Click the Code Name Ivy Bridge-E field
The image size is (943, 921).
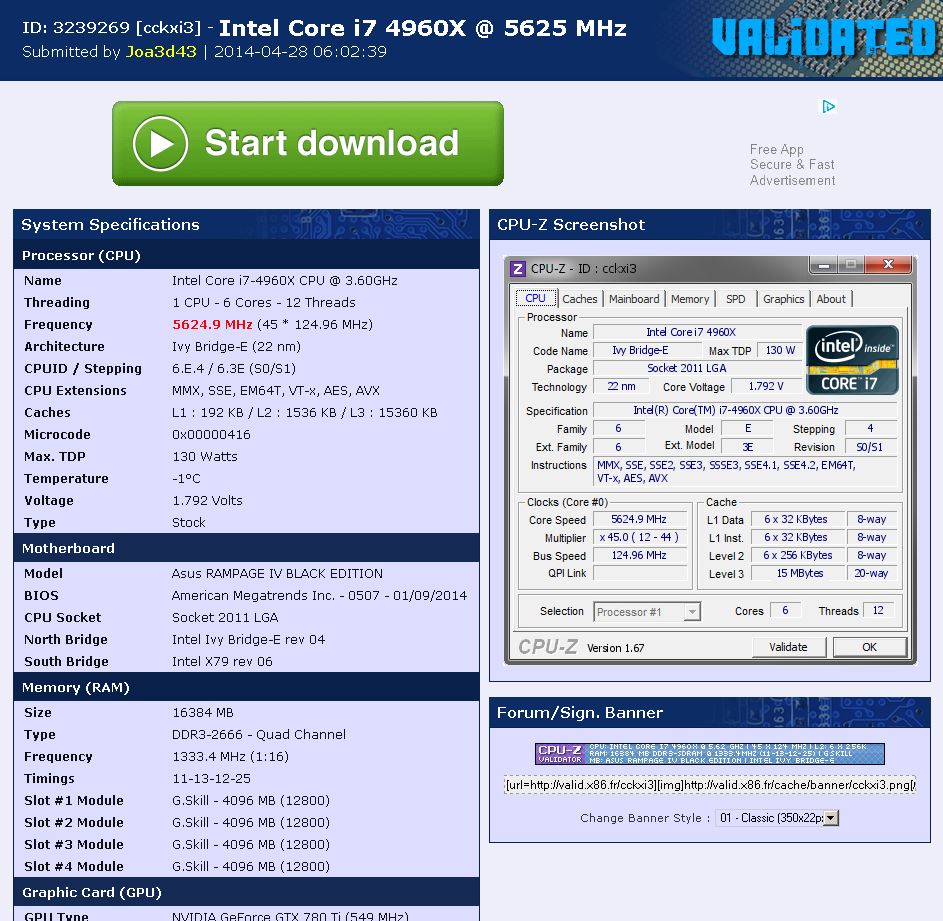click(647, 350)
